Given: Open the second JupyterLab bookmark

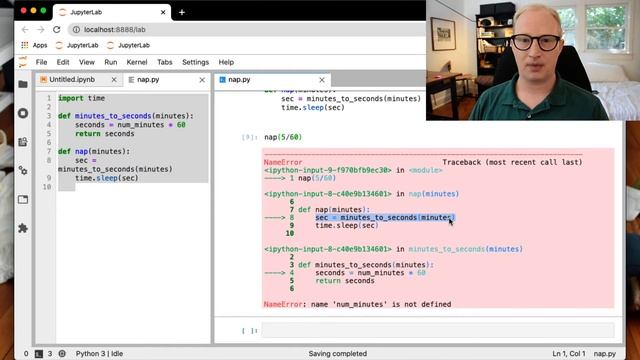Looking at the screenshot, I should point(129,45).
